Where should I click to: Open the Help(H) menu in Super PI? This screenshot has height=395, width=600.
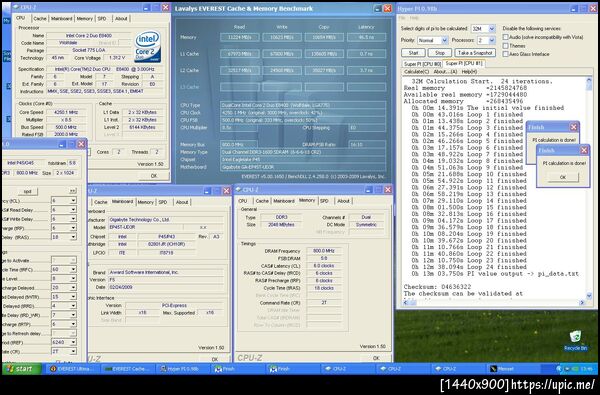tap(469, 72)
